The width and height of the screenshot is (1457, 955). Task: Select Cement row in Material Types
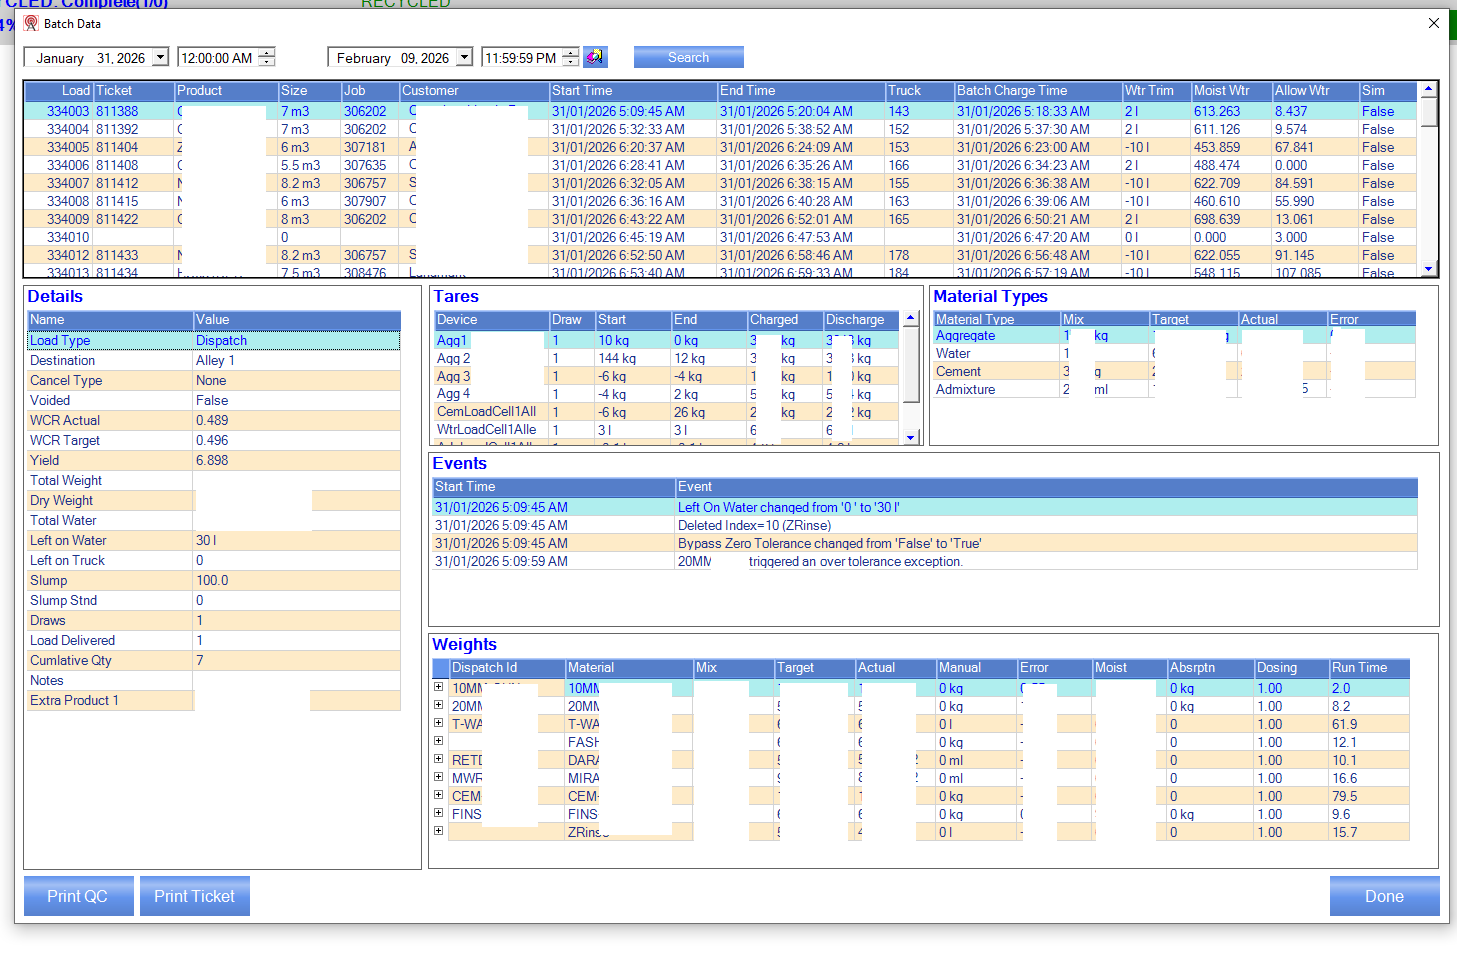pos(1174,371)
